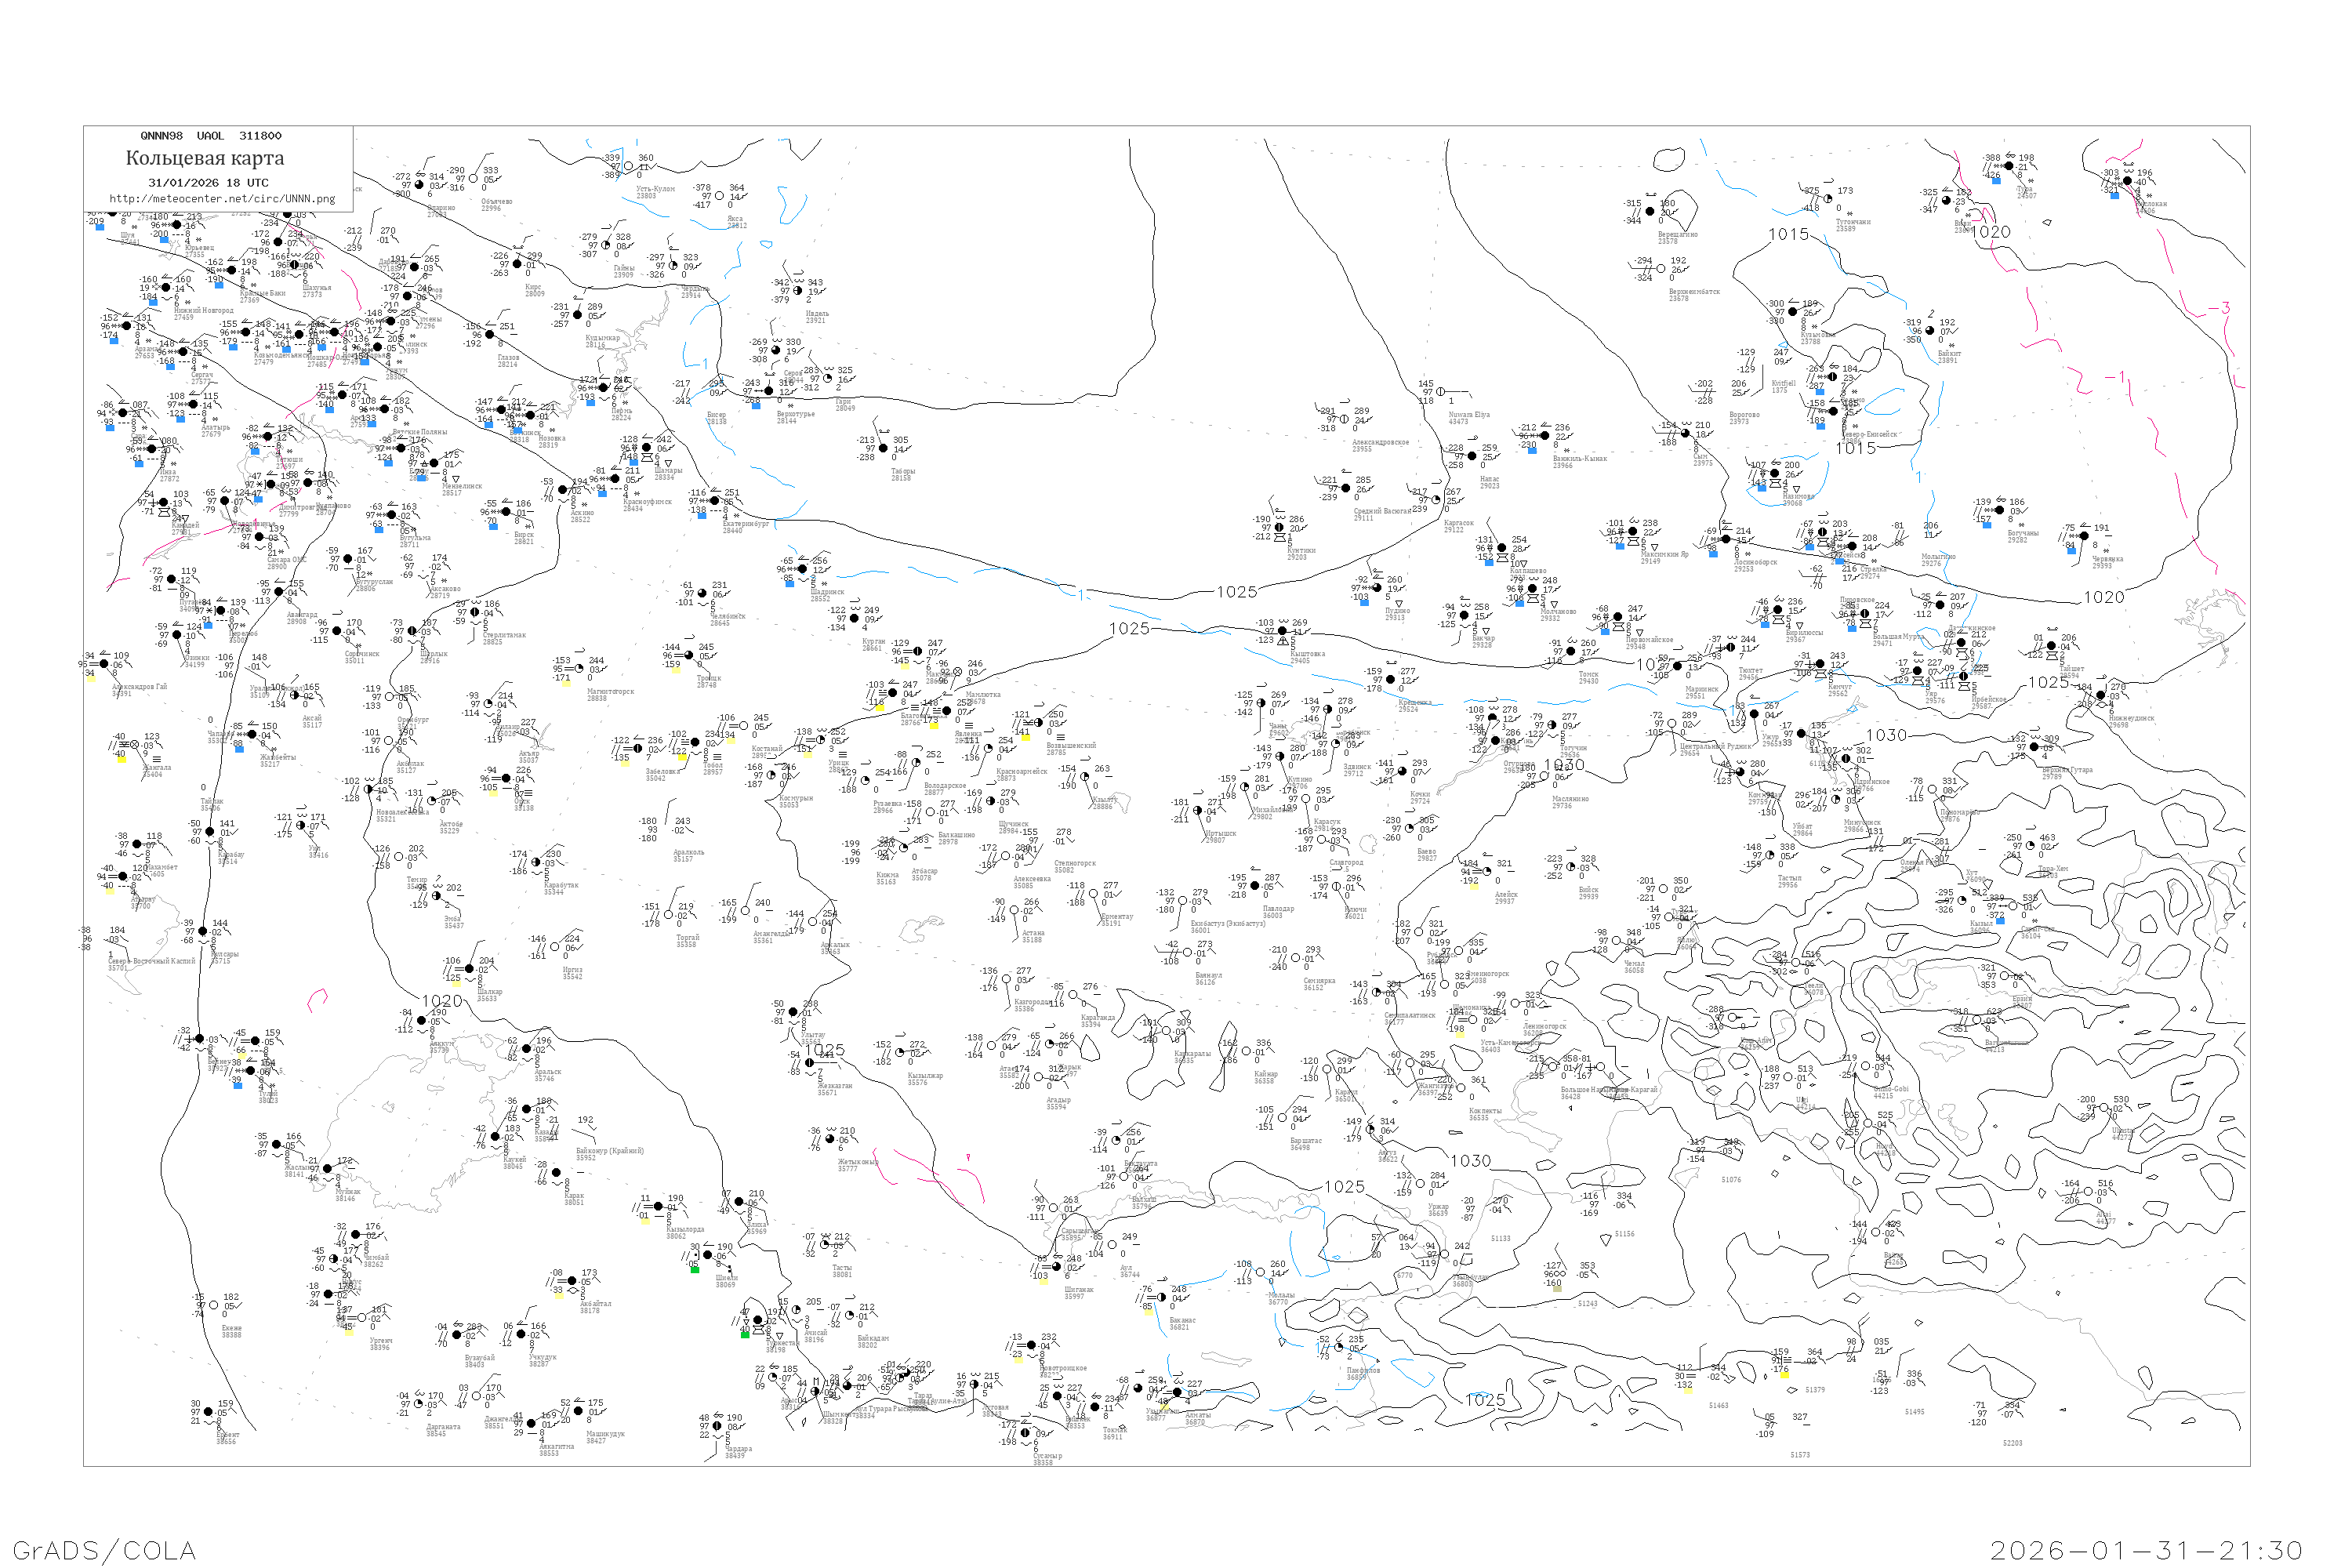Viewport: 2352px width, 1568px height.
Task: Click the filled station circle at Тура 24507
Action: [2009, 166]
